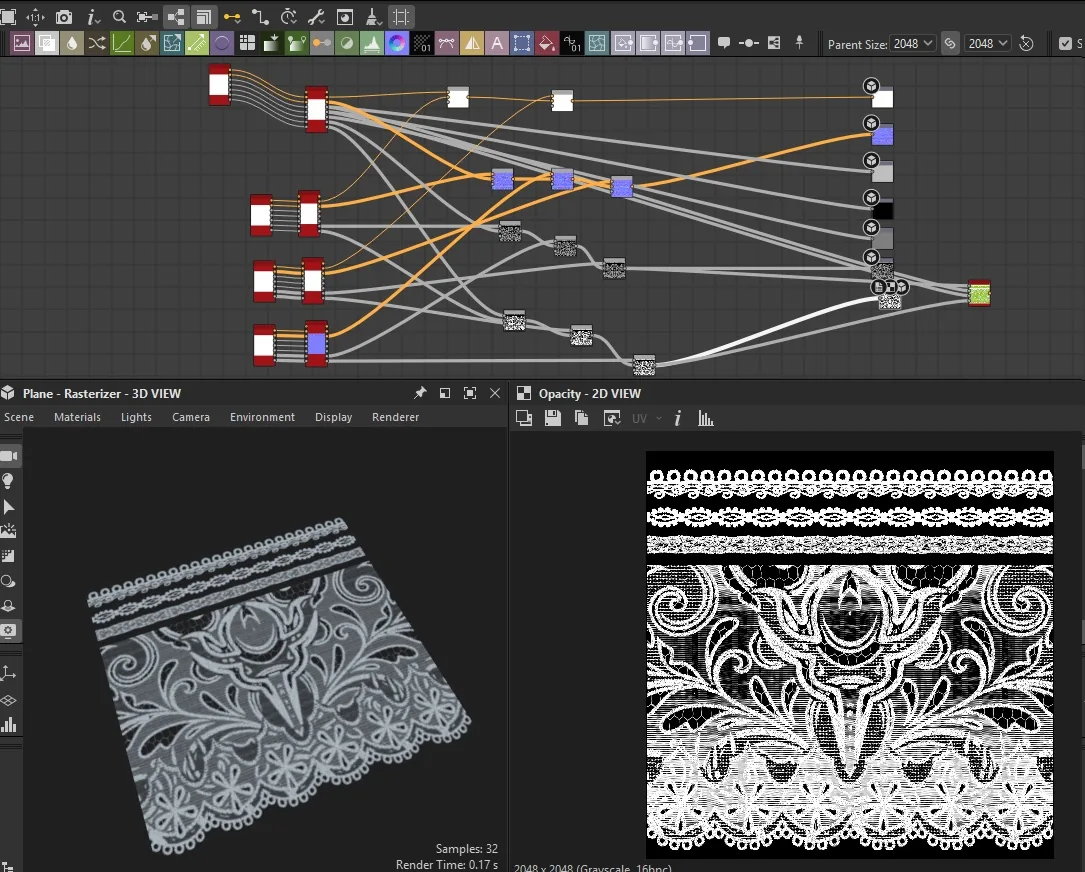Open the yellow link display mode dropdown

click(x=232, y=17)
